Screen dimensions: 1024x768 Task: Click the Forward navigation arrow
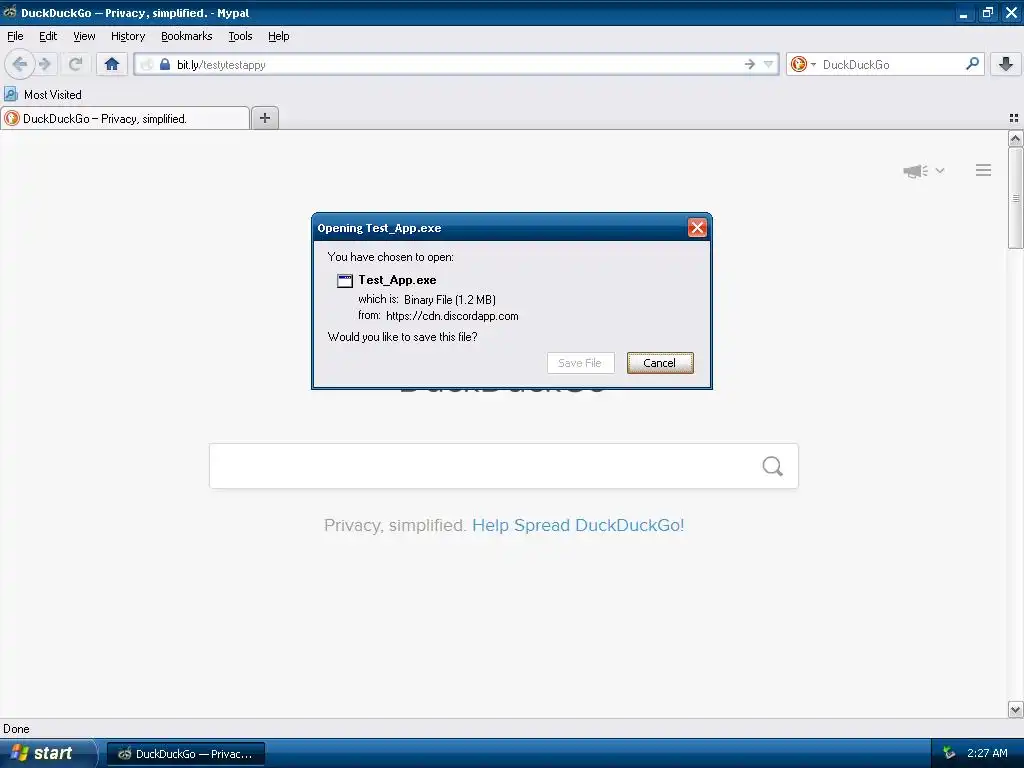click(45, 64)
